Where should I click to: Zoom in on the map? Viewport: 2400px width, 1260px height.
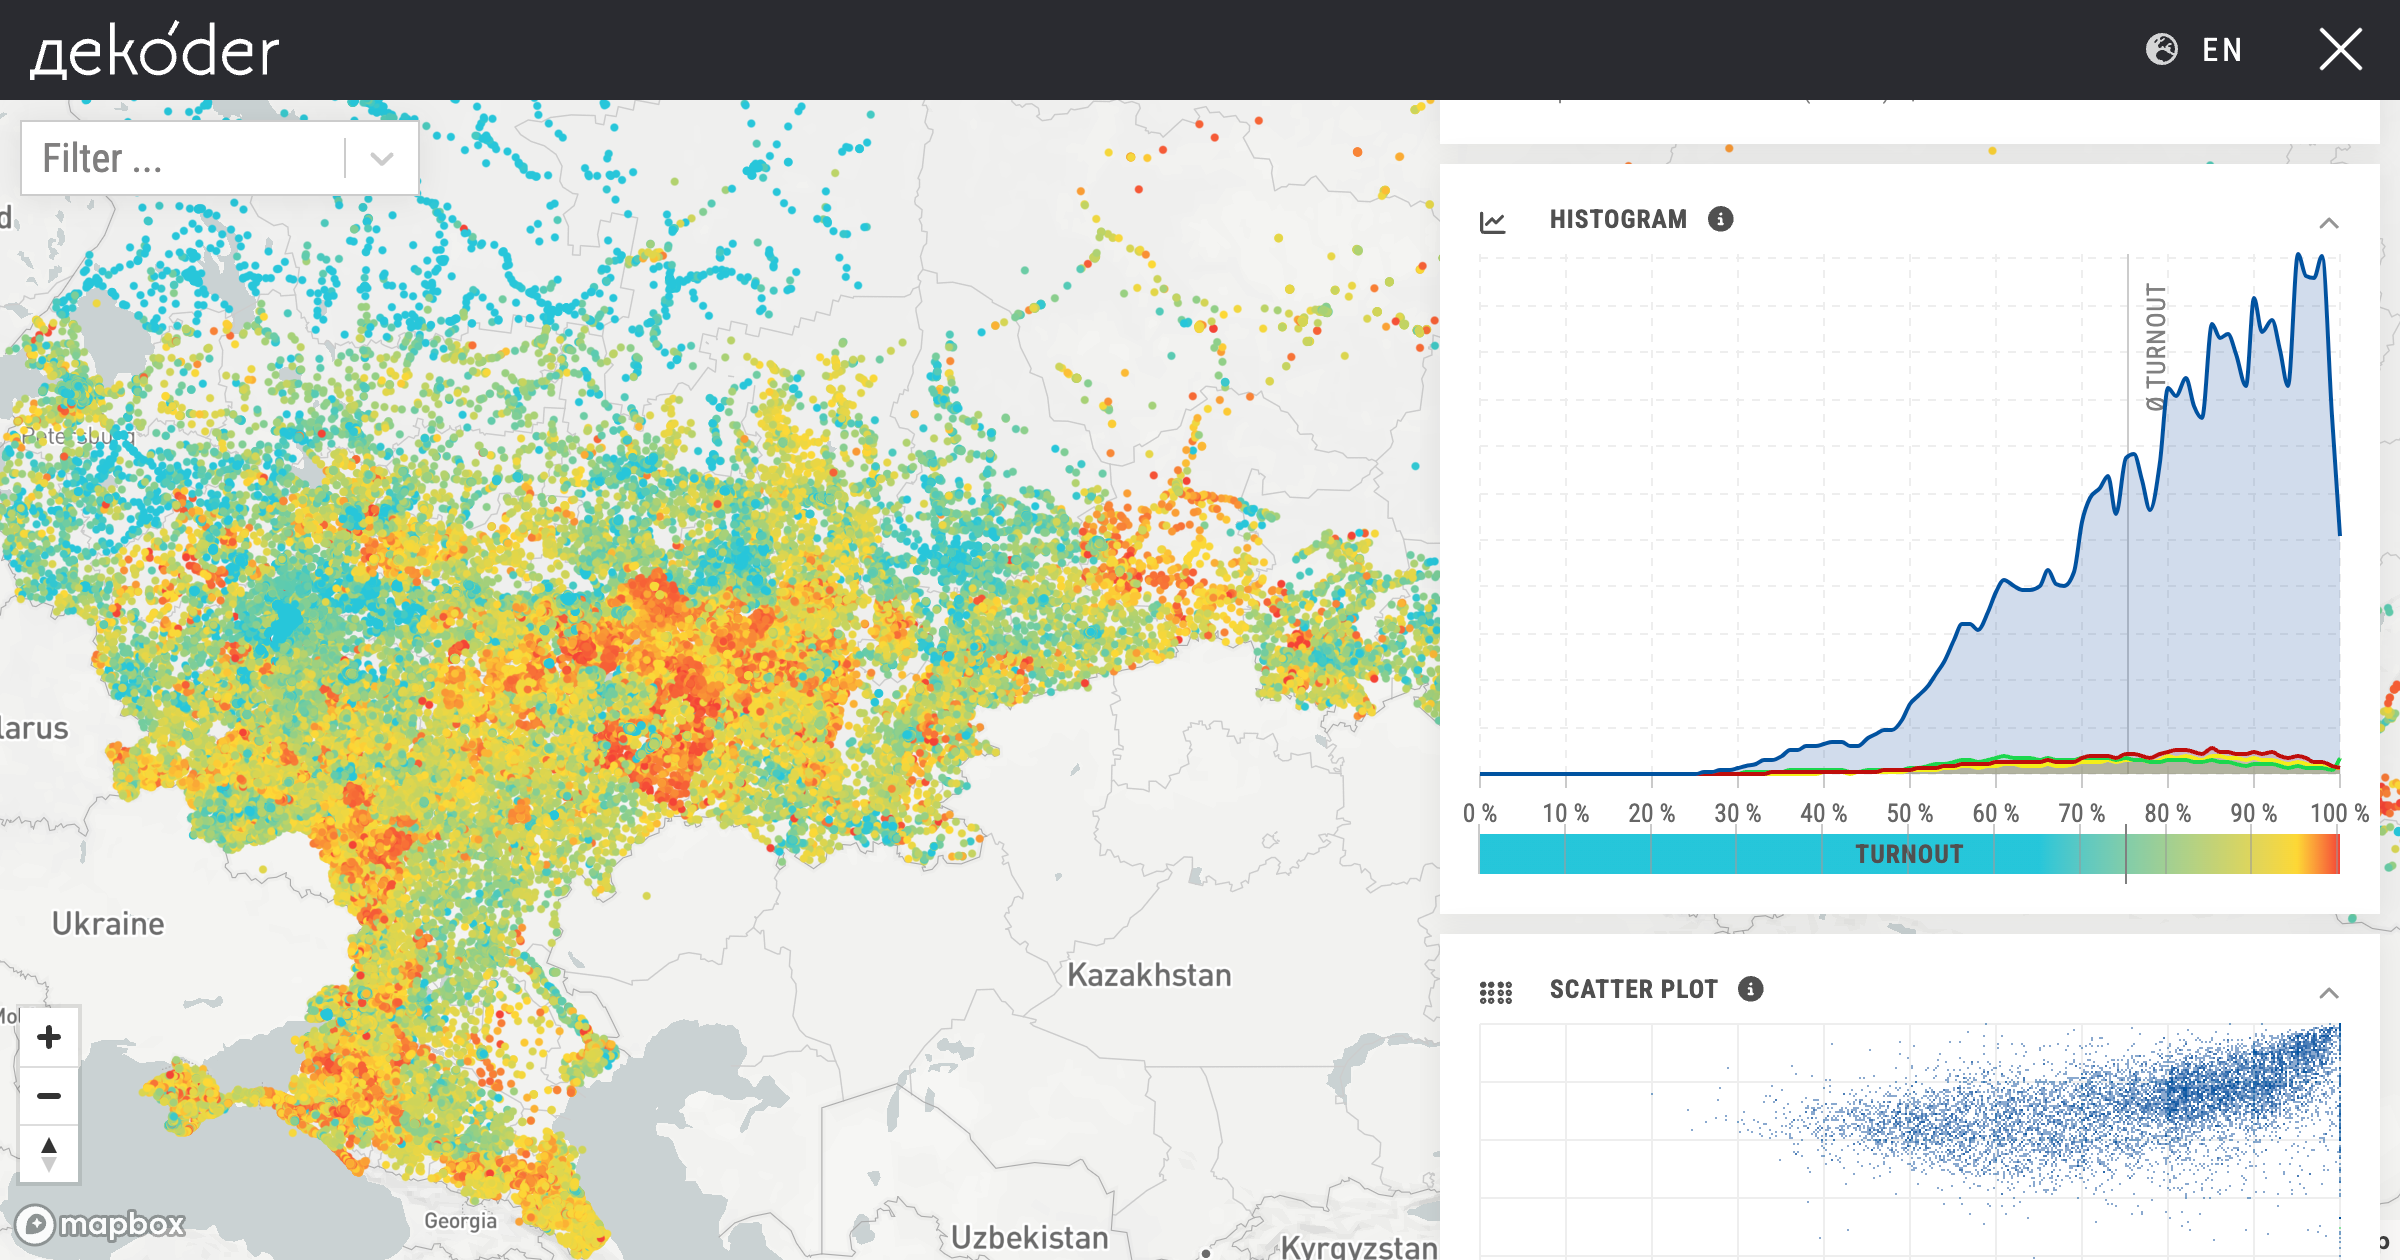coord(49,1037)
